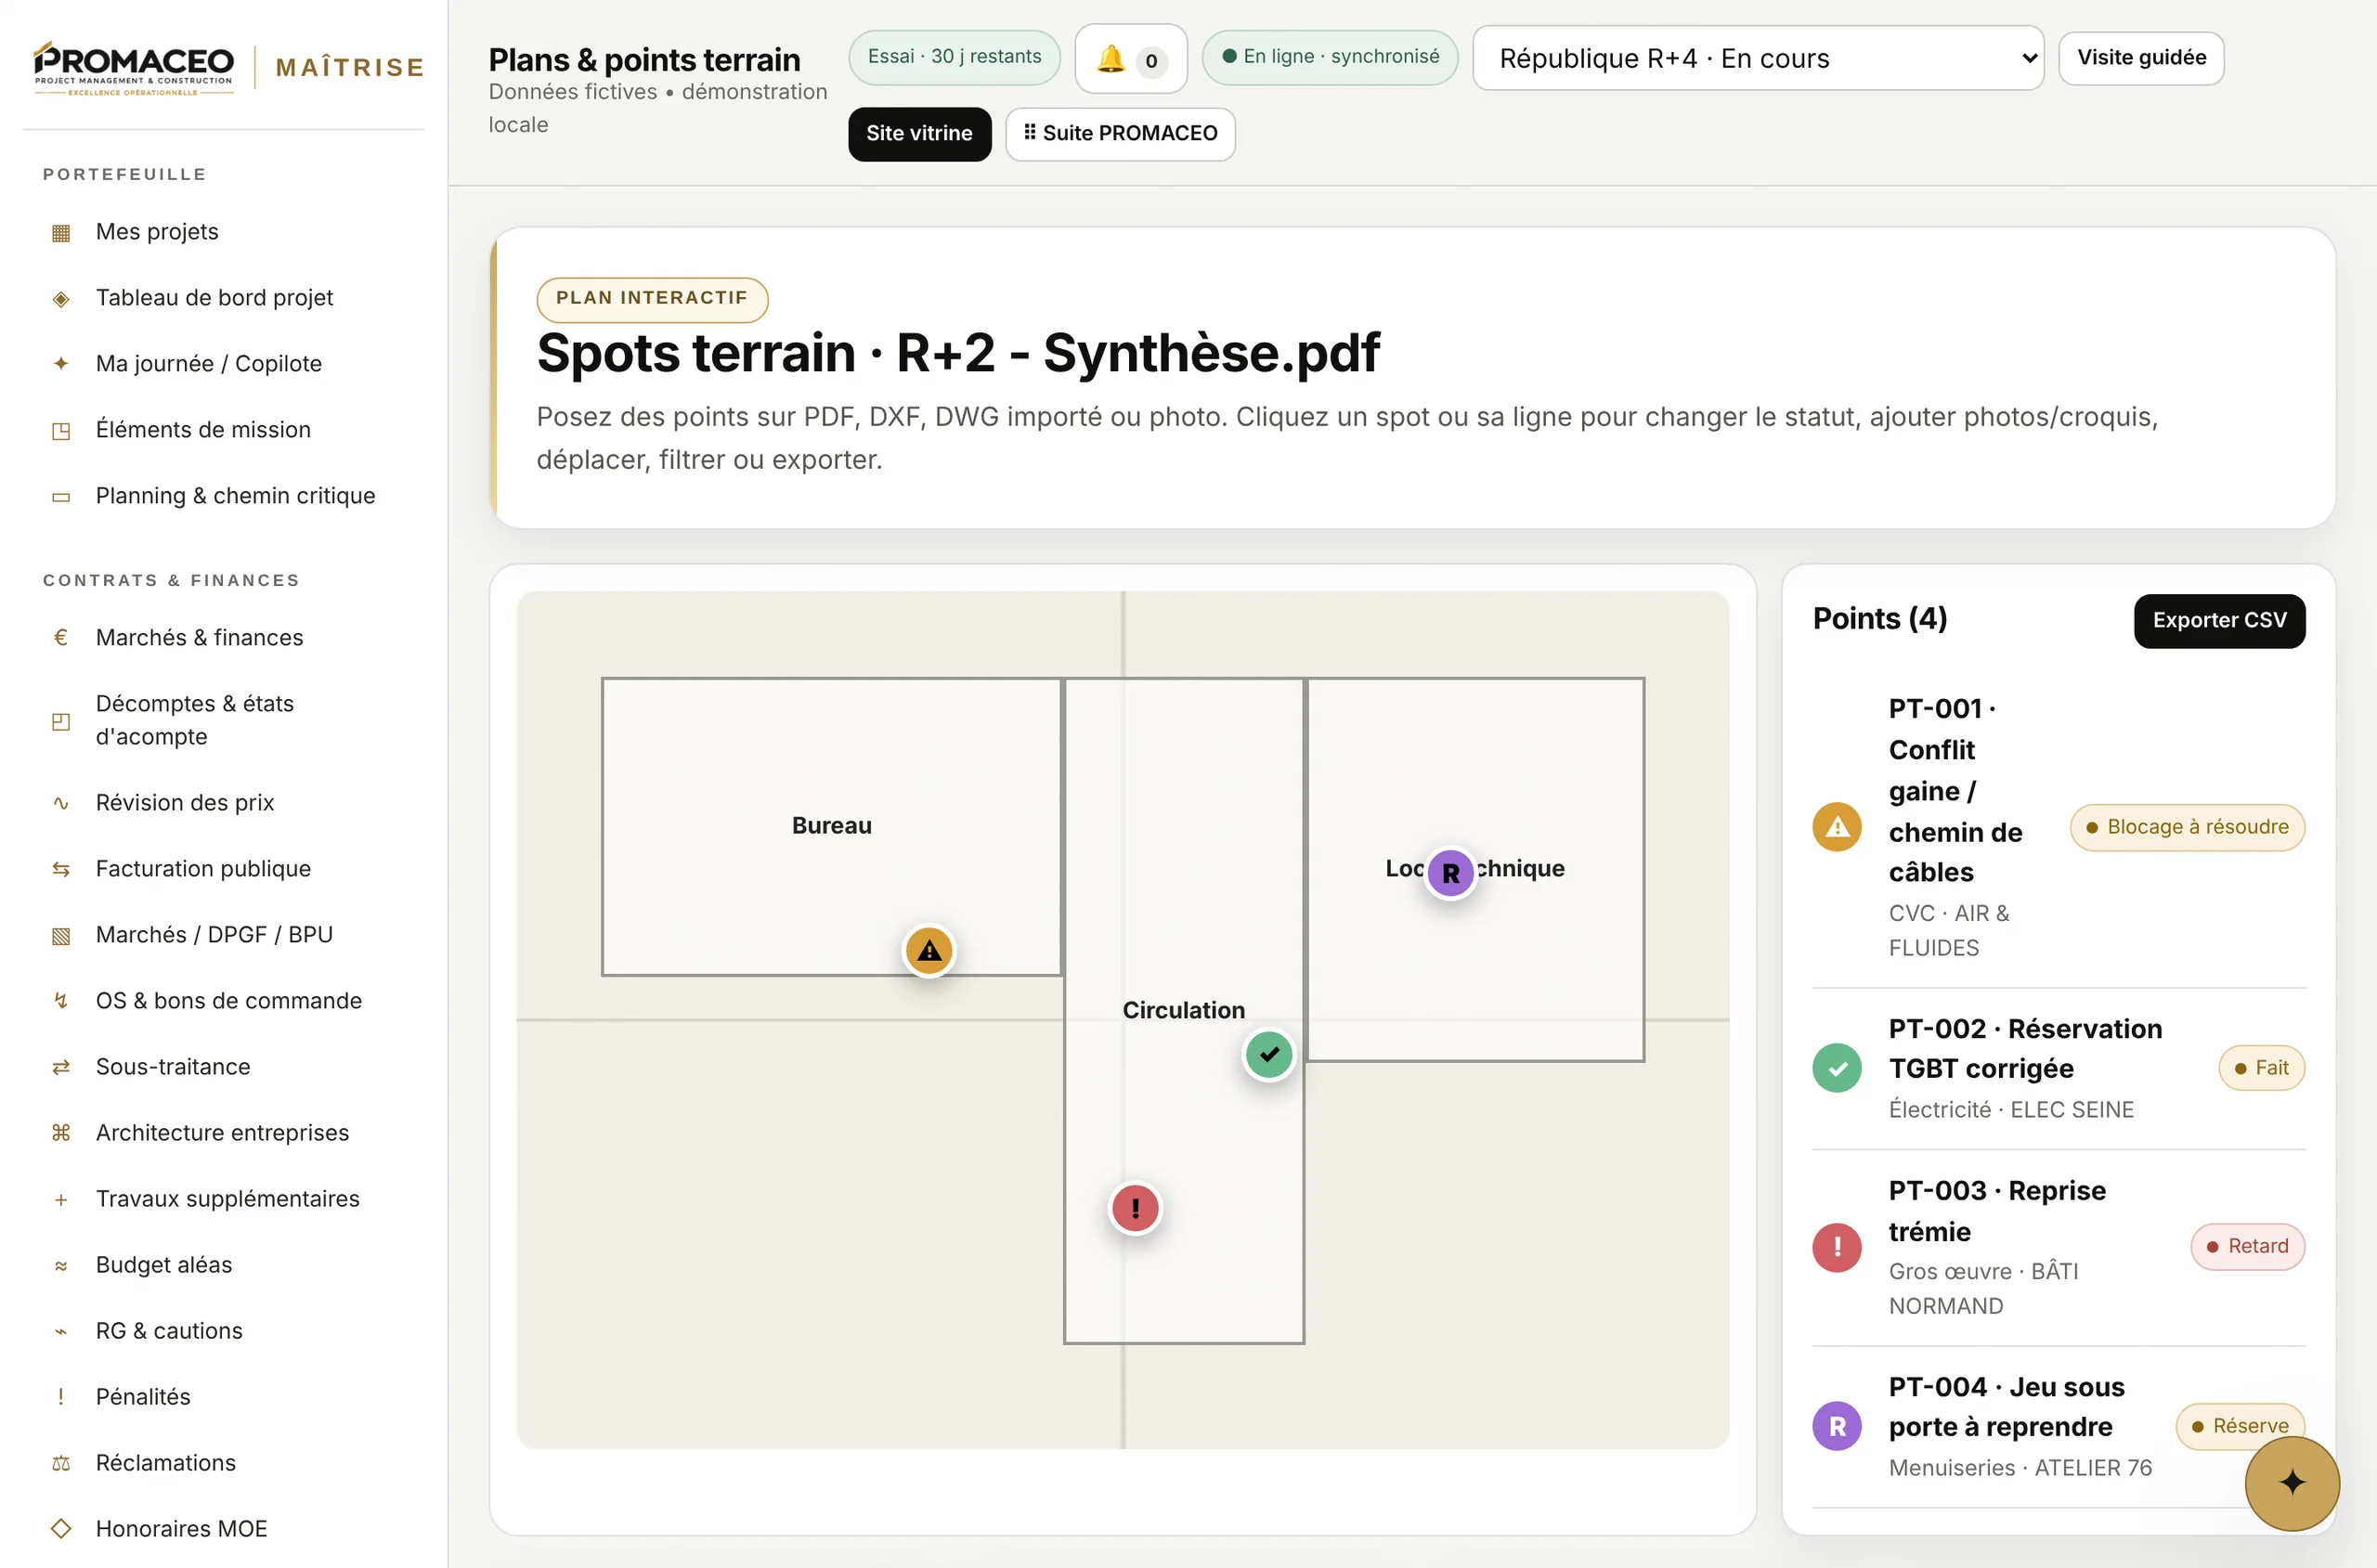The height and width of the screenshot is (1568, 2377).
Task: Click the notification bell icon
Action: [1111, 59]
